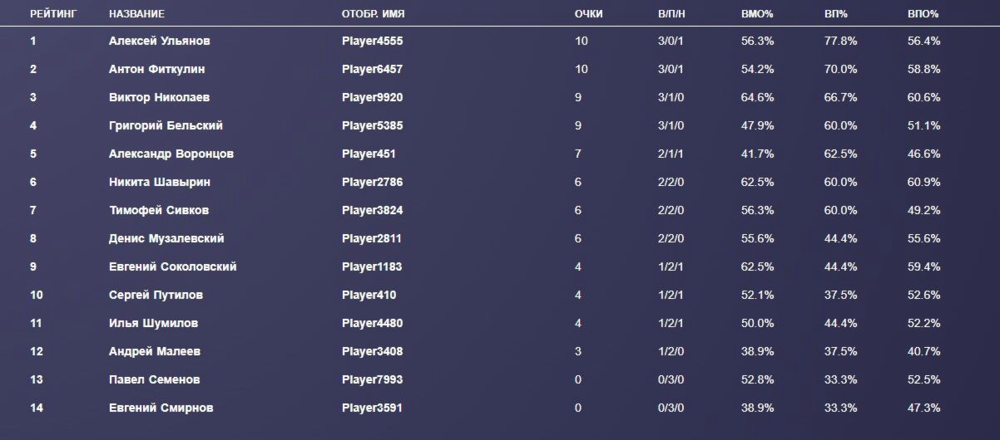Select Евгений Смирнов in the last row

tap(161, 408)
